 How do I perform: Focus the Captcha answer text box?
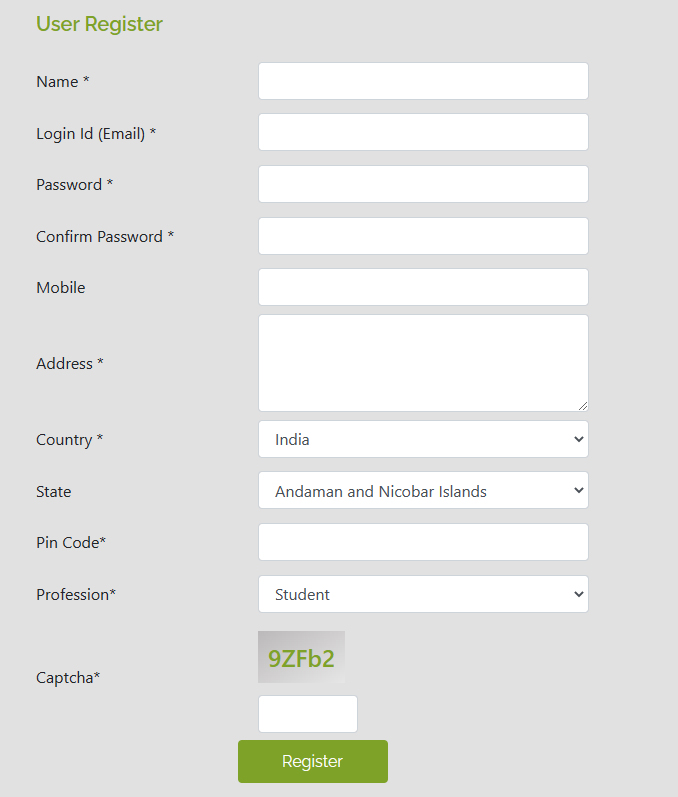307,714
